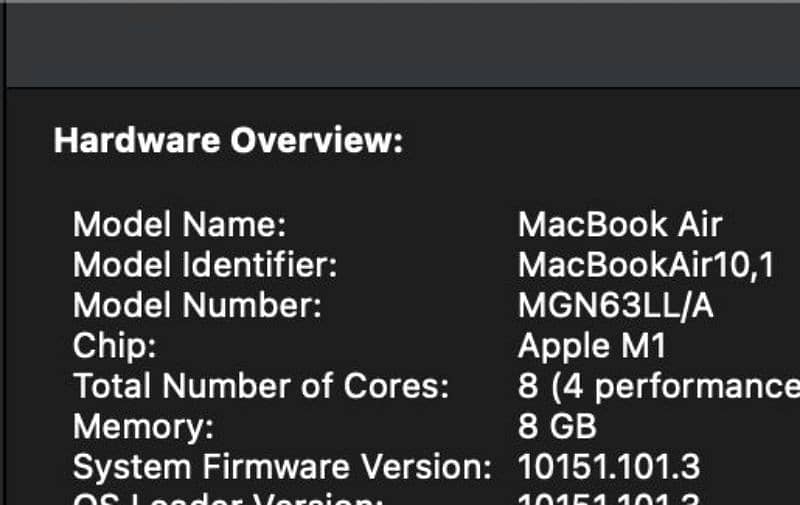Select the Model Name label
The width and height of the screenshot is (800, 505).
180,224
